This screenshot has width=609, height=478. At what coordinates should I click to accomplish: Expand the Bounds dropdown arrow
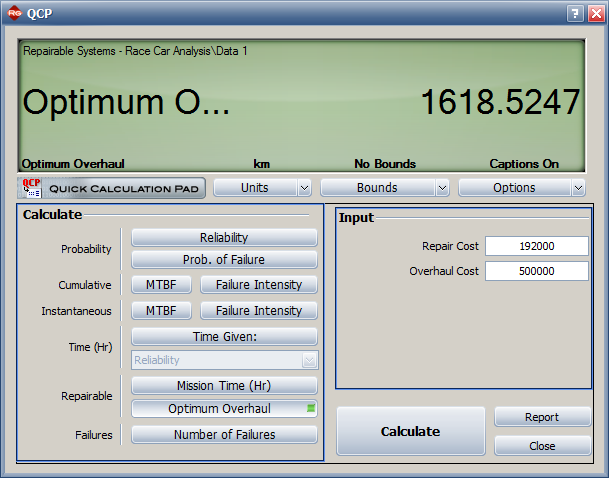[x=442, y=188]
